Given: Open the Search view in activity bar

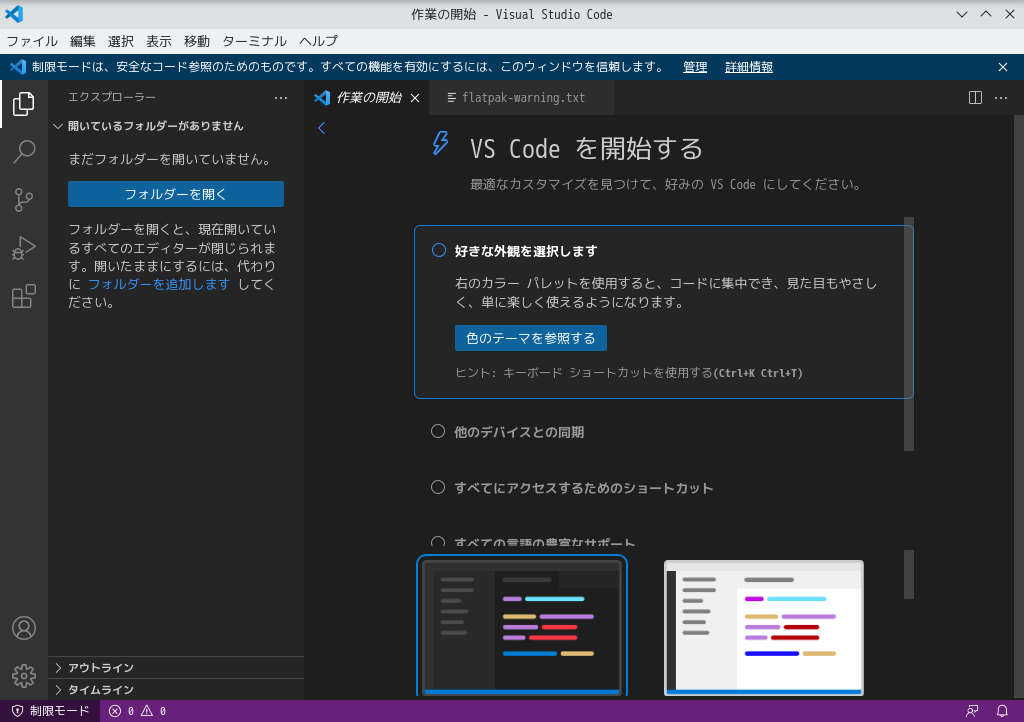Looking at the screenshot, I should pyautogui.click(x=24, y=151).
